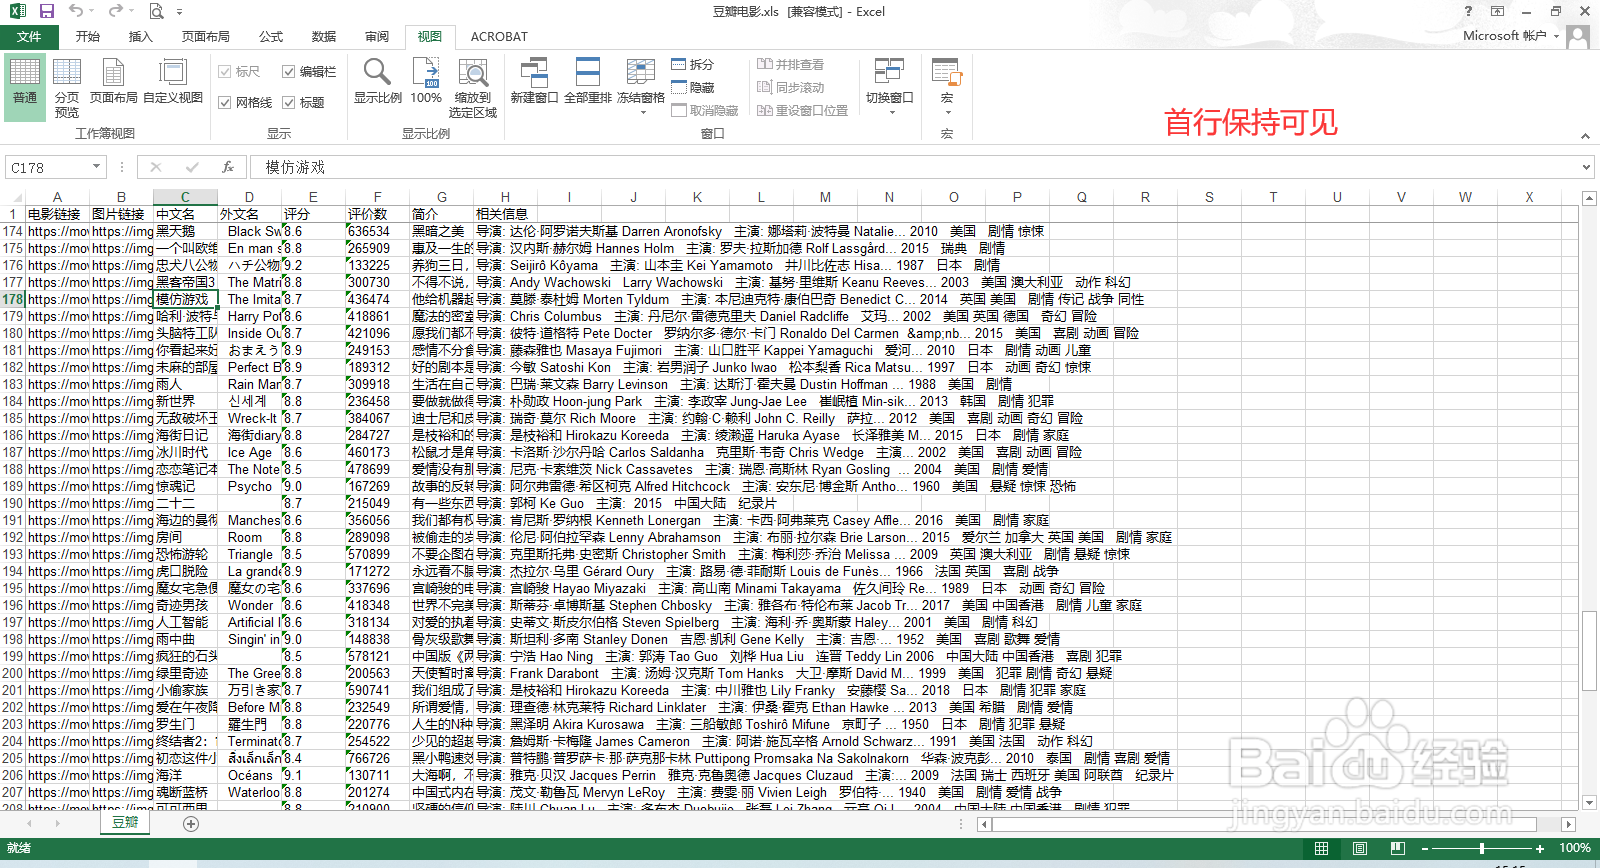Click the Select All corner button

(12, 197)
